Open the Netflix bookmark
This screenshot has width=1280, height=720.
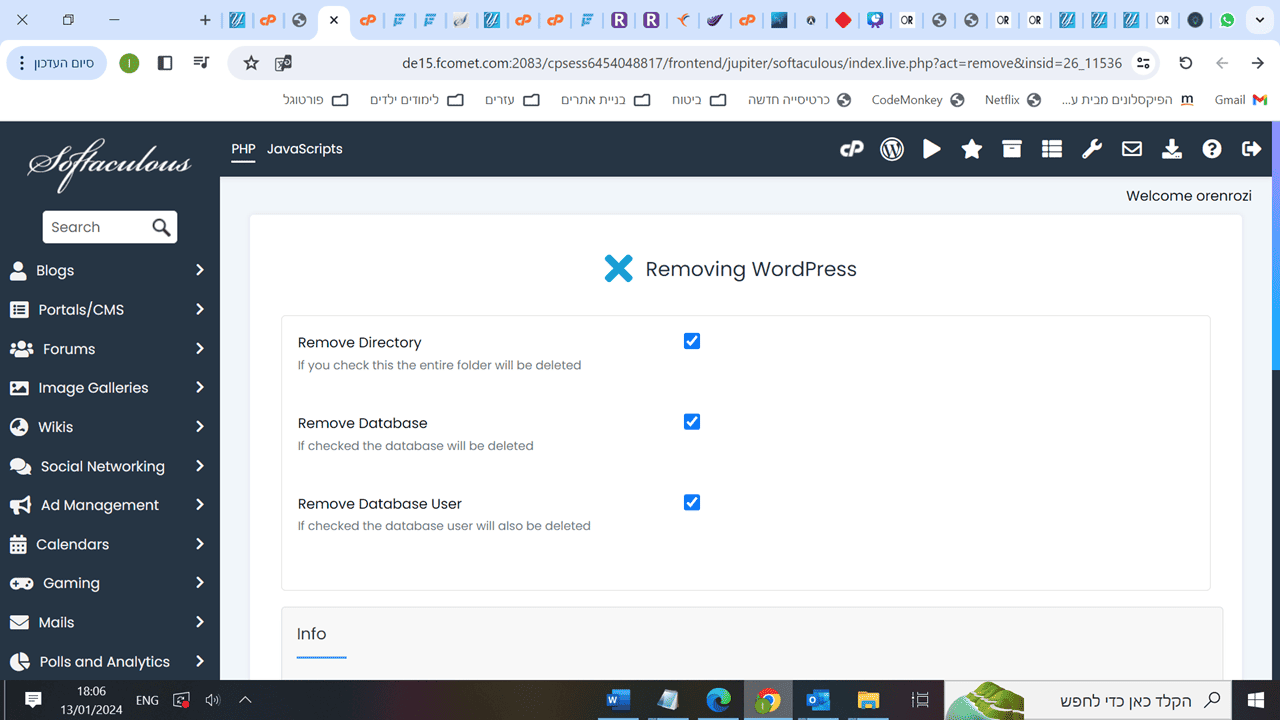click(x=1012, y=100)
